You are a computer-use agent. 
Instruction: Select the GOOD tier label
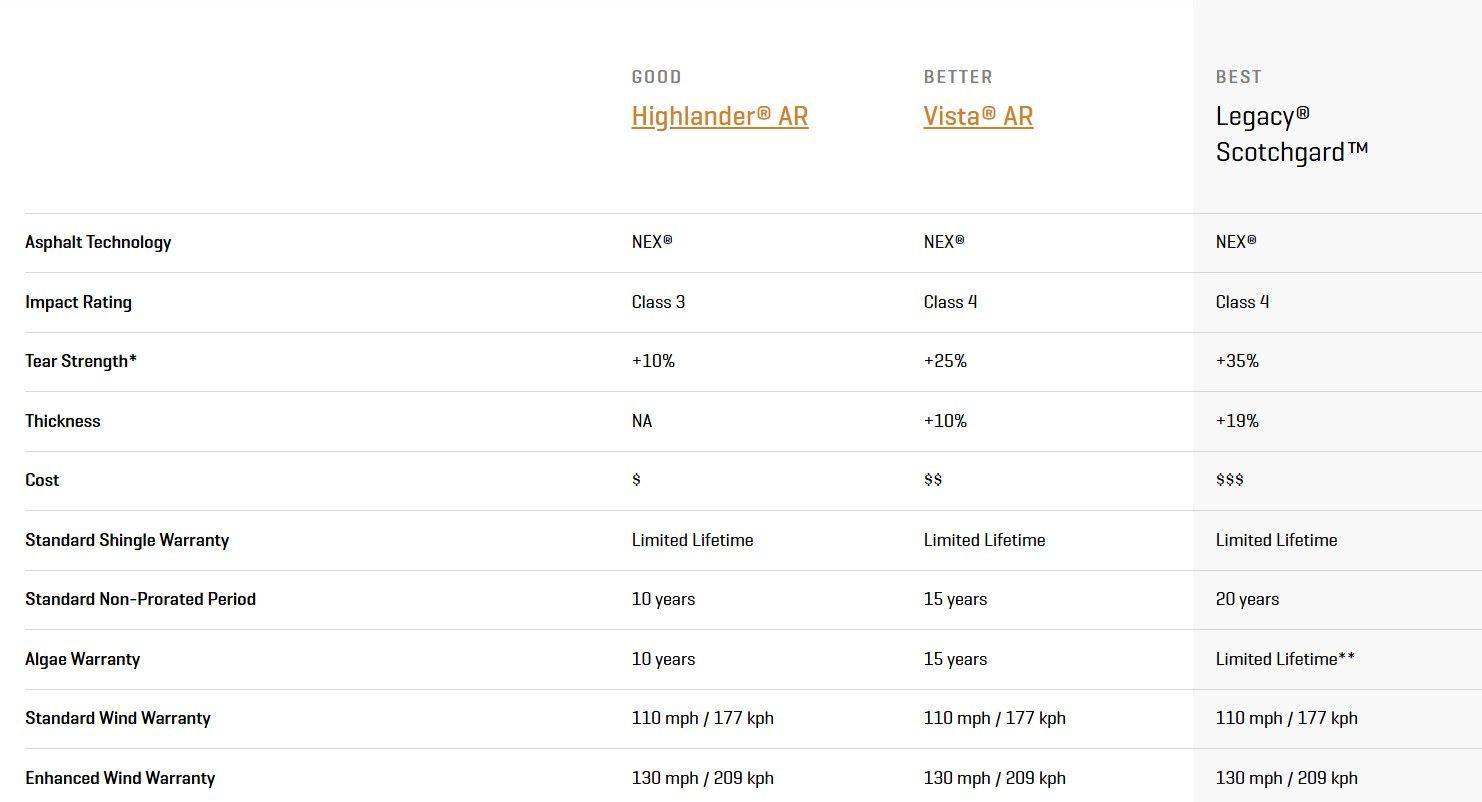656,77
